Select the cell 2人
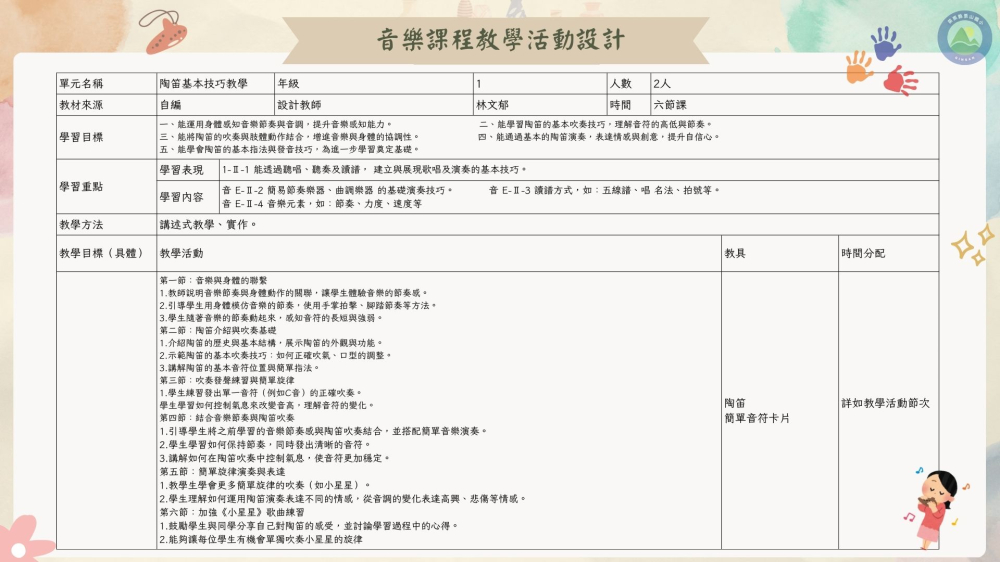The height and width of the screenshot is (562, 1000). click(x=795, y=84)
